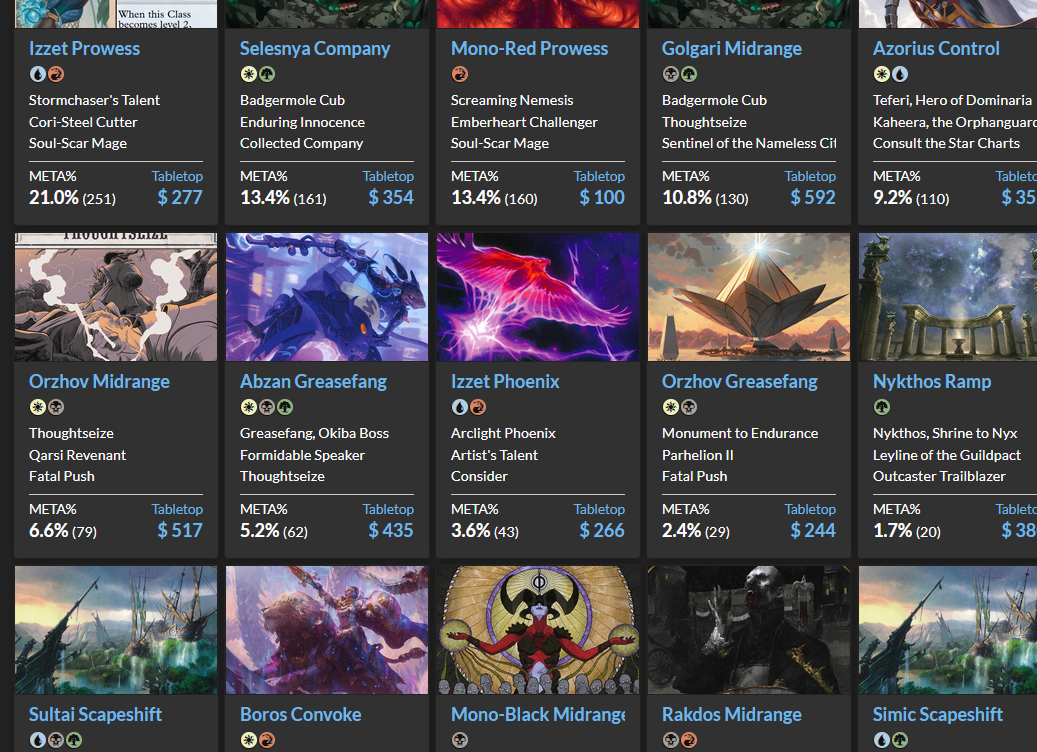The width and height of the screenshot is (1037, 752).
Task: Click Tabletop price $ 100 for Mono-Red Prowess
Action: 602,197
